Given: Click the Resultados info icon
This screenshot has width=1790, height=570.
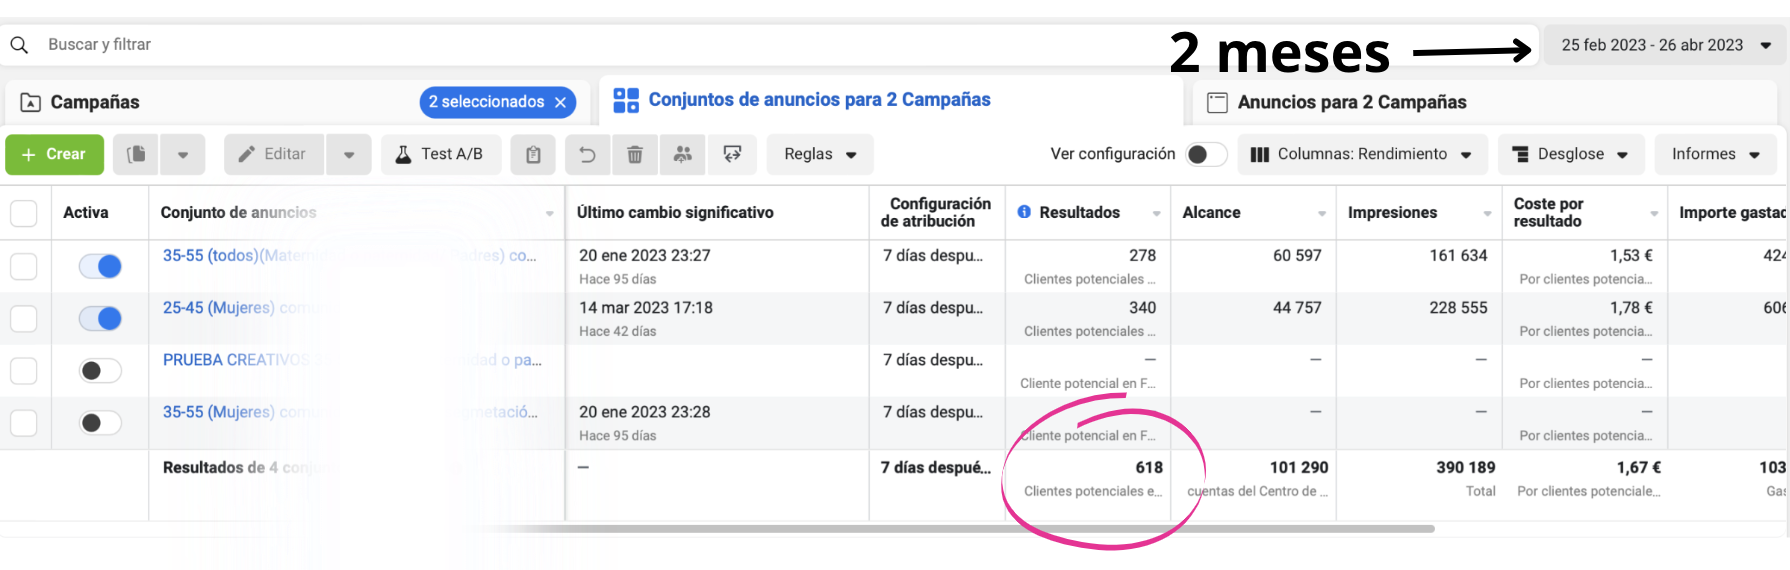Looking at the screenshot, I should coord(1024,212).
